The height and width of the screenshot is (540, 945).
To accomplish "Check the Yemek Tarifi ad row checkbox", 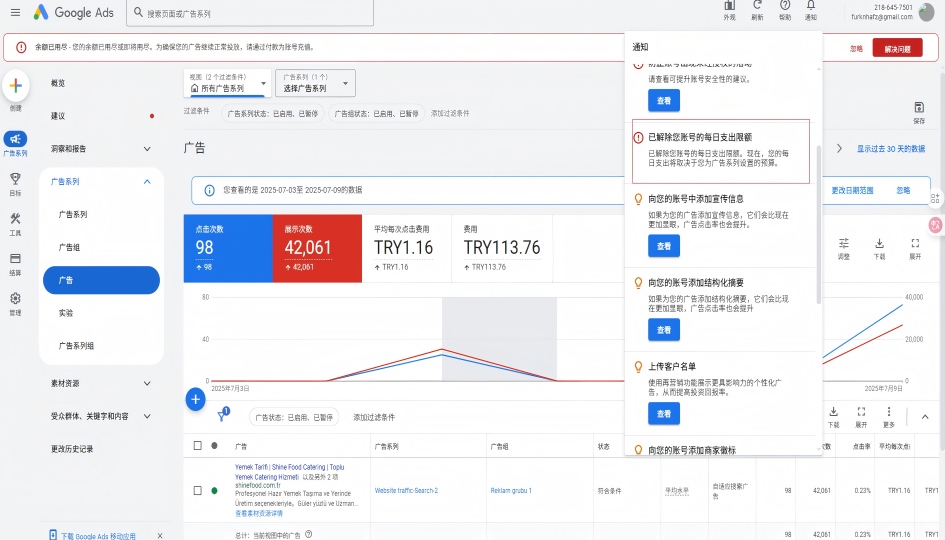I will coord(197,490).
